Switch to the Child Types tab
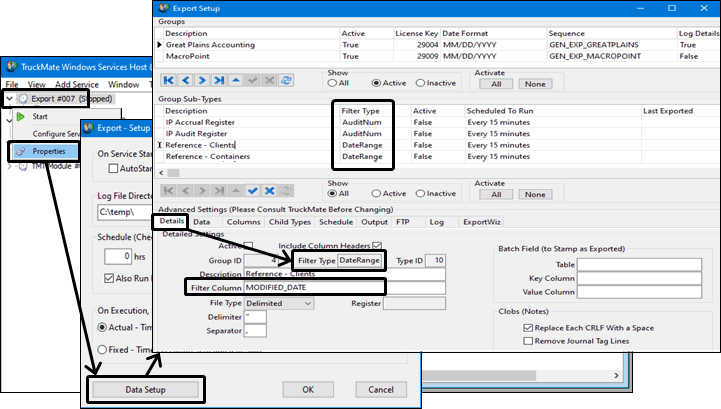 click(x=290, y=222)
